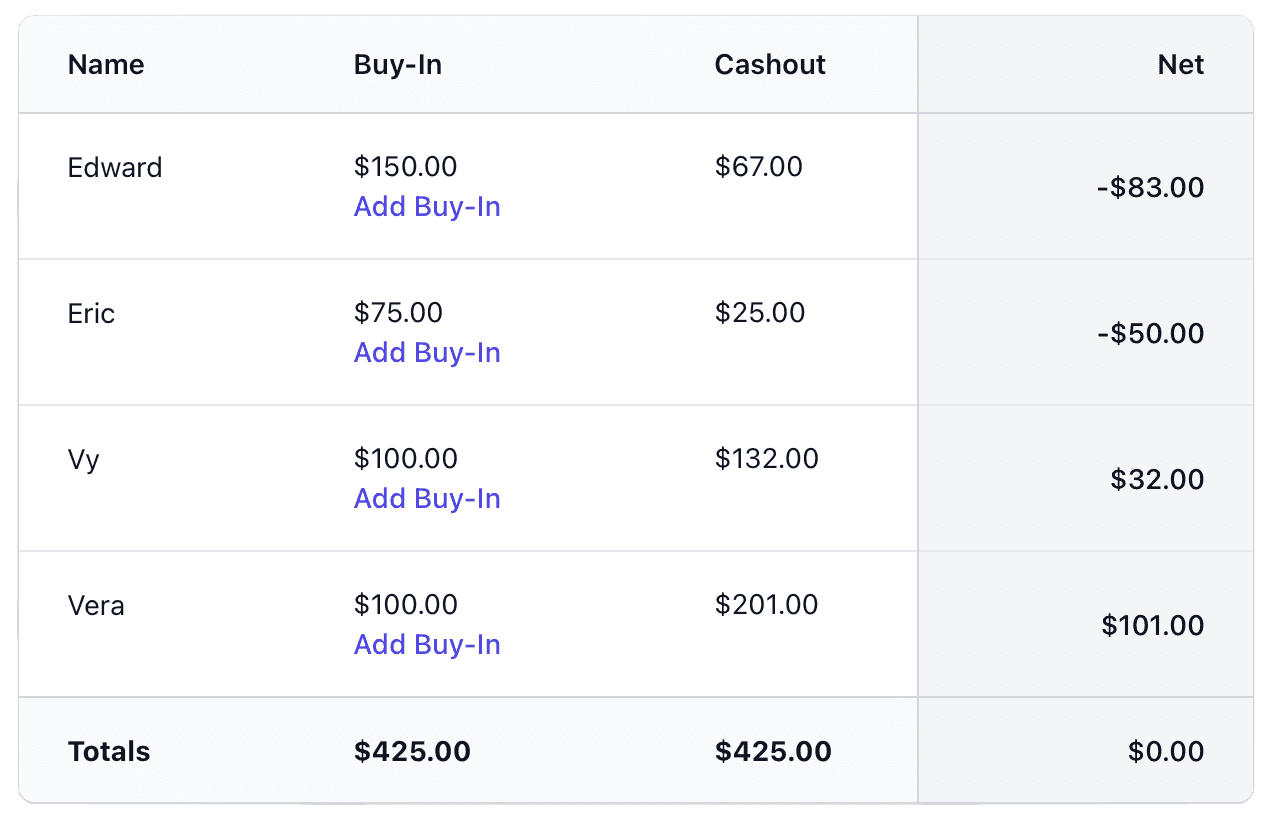This screenshot has width=1264, height=816.
Task: Select the Net column header
Action: [x=1181, y=65]
